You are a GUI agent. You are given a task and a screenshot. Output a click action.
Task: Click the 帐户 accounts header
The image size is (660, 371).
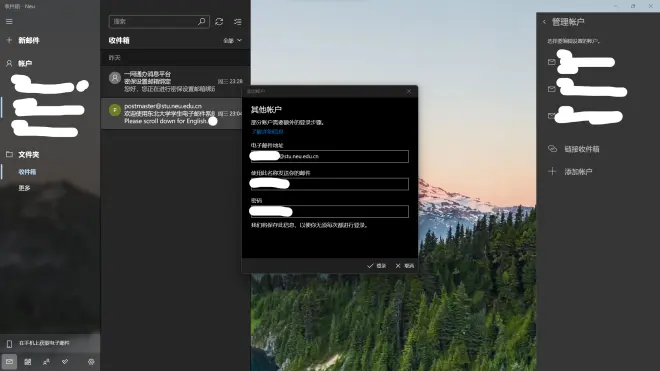point(25,64)
